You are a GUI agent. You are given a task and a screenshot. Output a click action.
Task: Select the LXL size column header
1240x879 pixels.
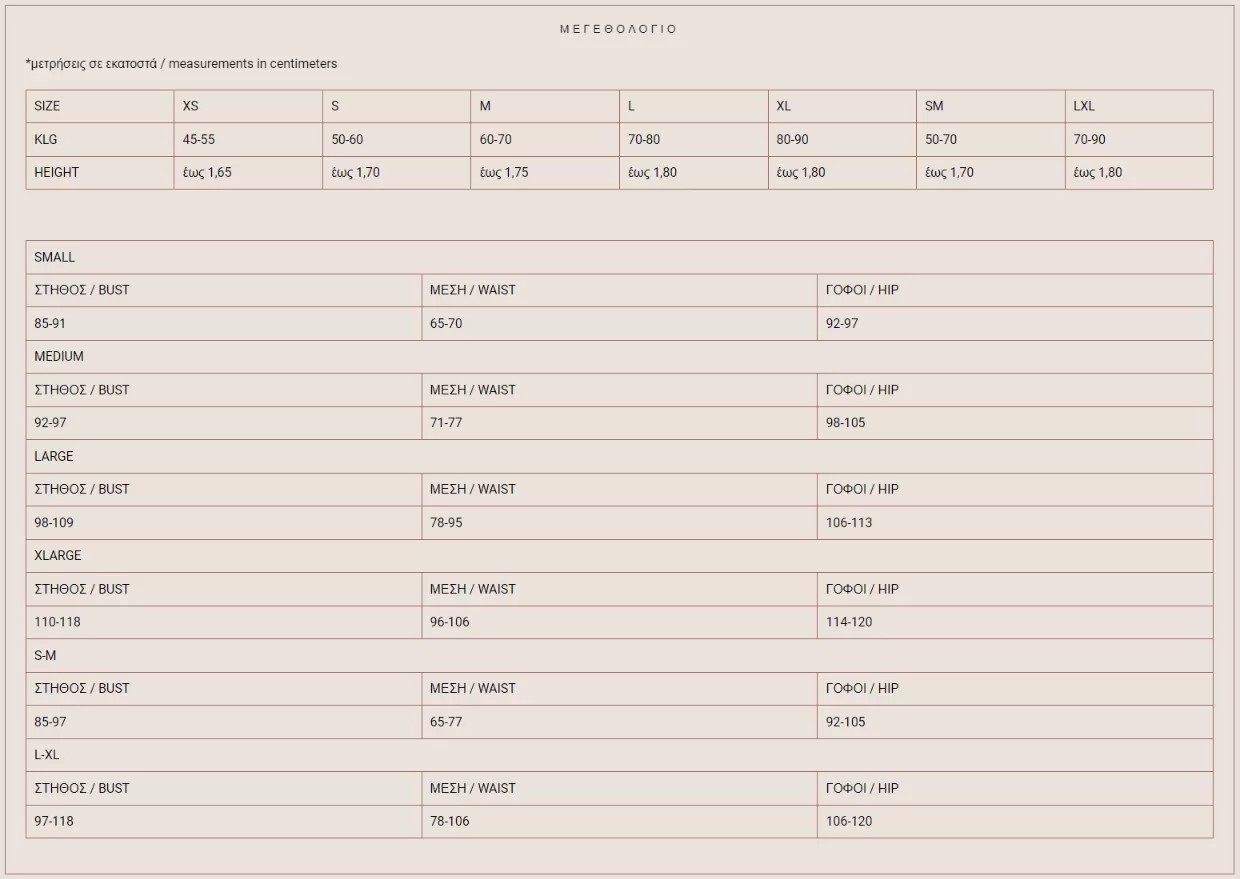(1084, 106)
